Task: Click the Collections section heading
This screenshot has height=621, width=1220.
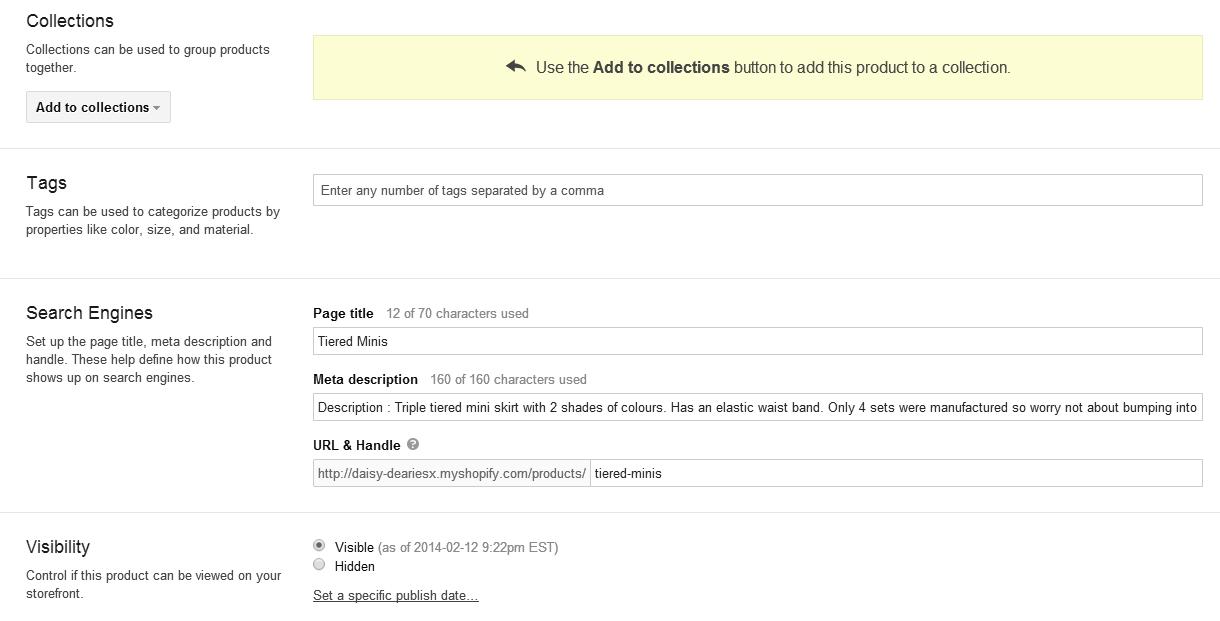Action: coord(70,21)
